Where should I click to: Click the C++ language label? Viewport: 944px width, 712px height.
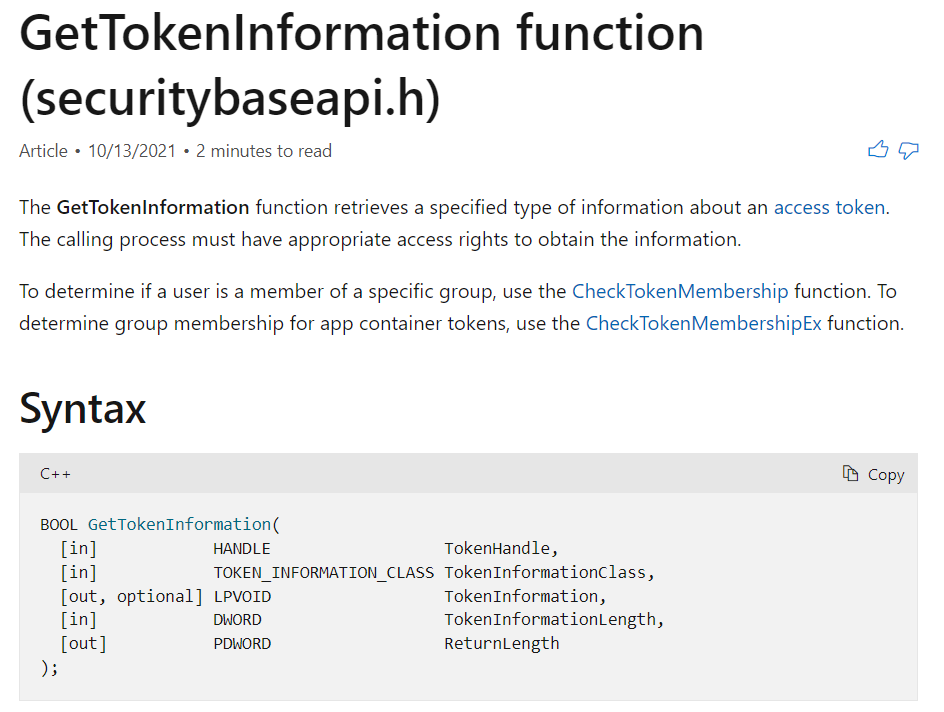tap(55, 474)
